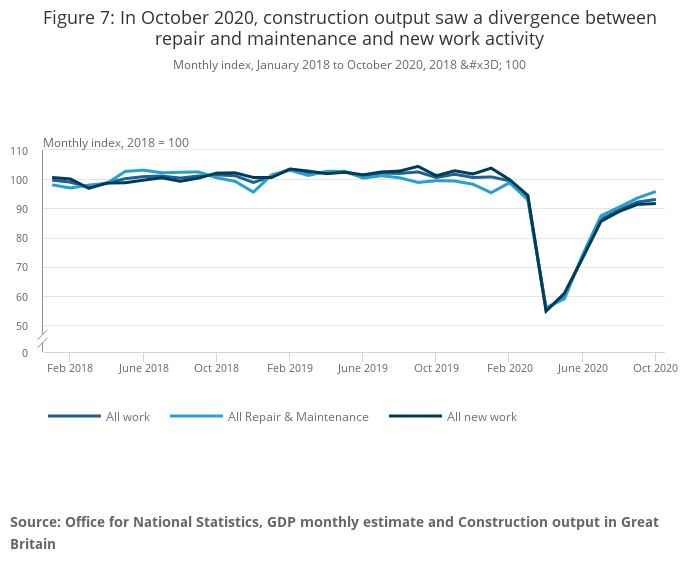Viewport: 700px width, 574px height.
Task: Click the 50 y-axis value label
Action: click(x=22, y=326)
